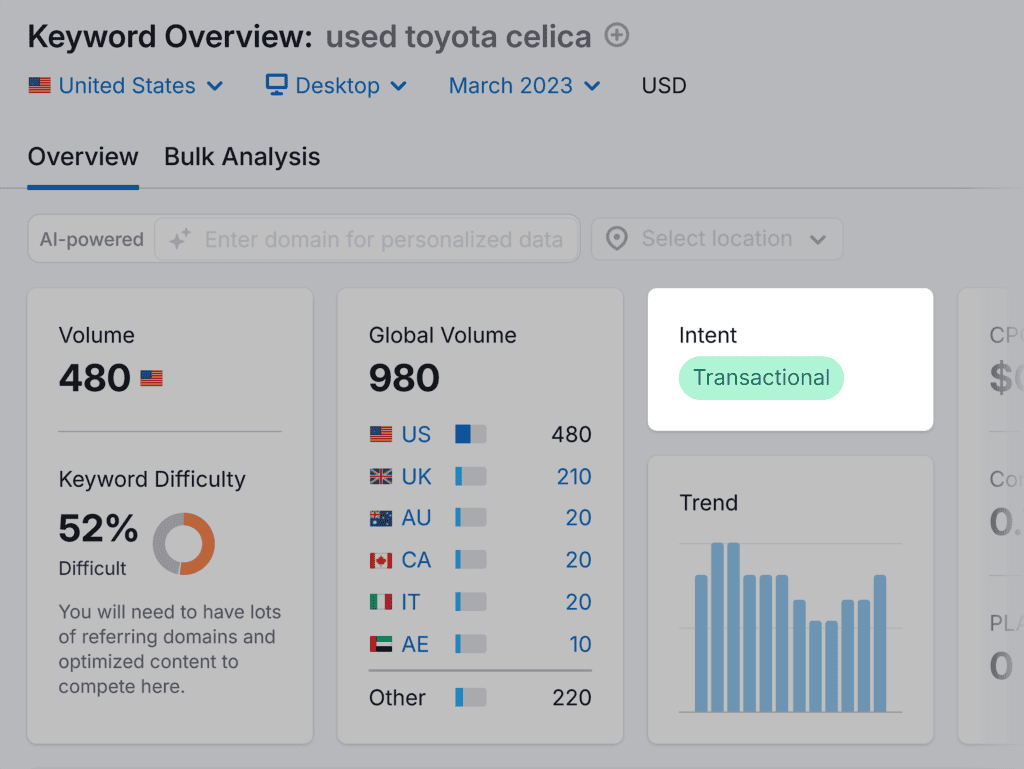The height and width of the screenshot is (769, 1024).
Task: Click the tallest bar in Trend chart
Action: pos(718,626)
